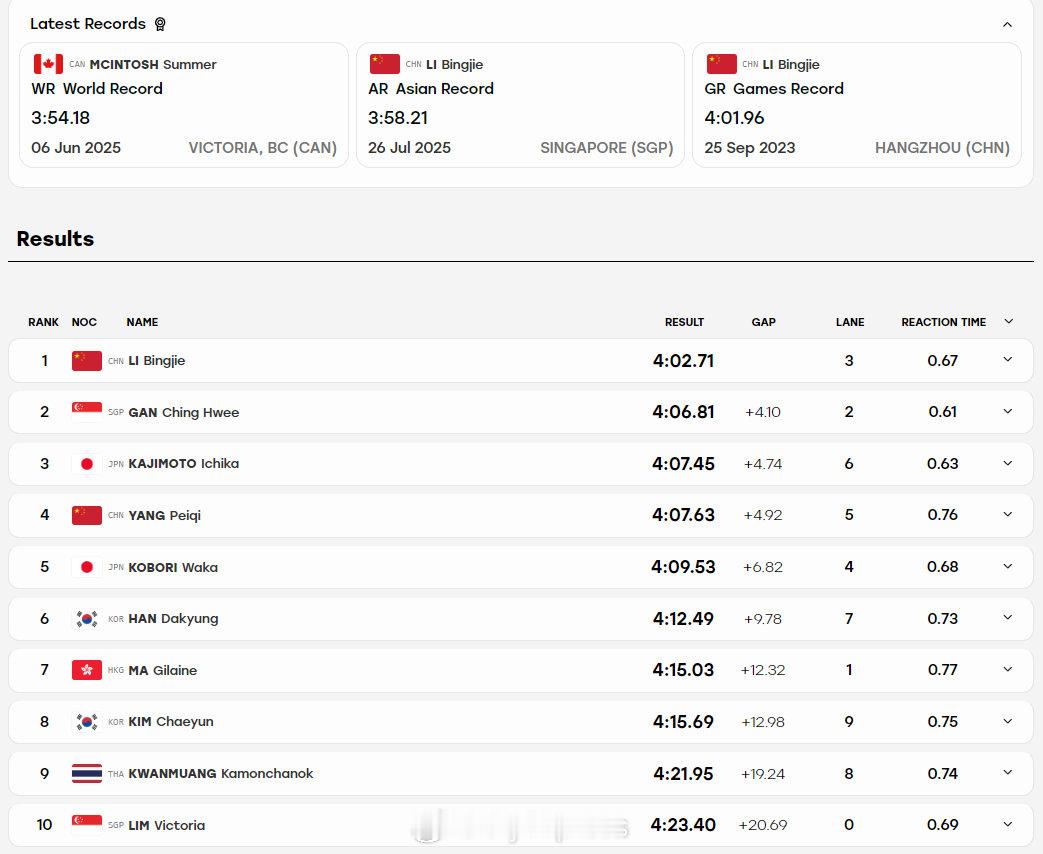The image size is (1043, 854).
Task: Open athlete link KOBORI Waka
Action: pos(173,567)
